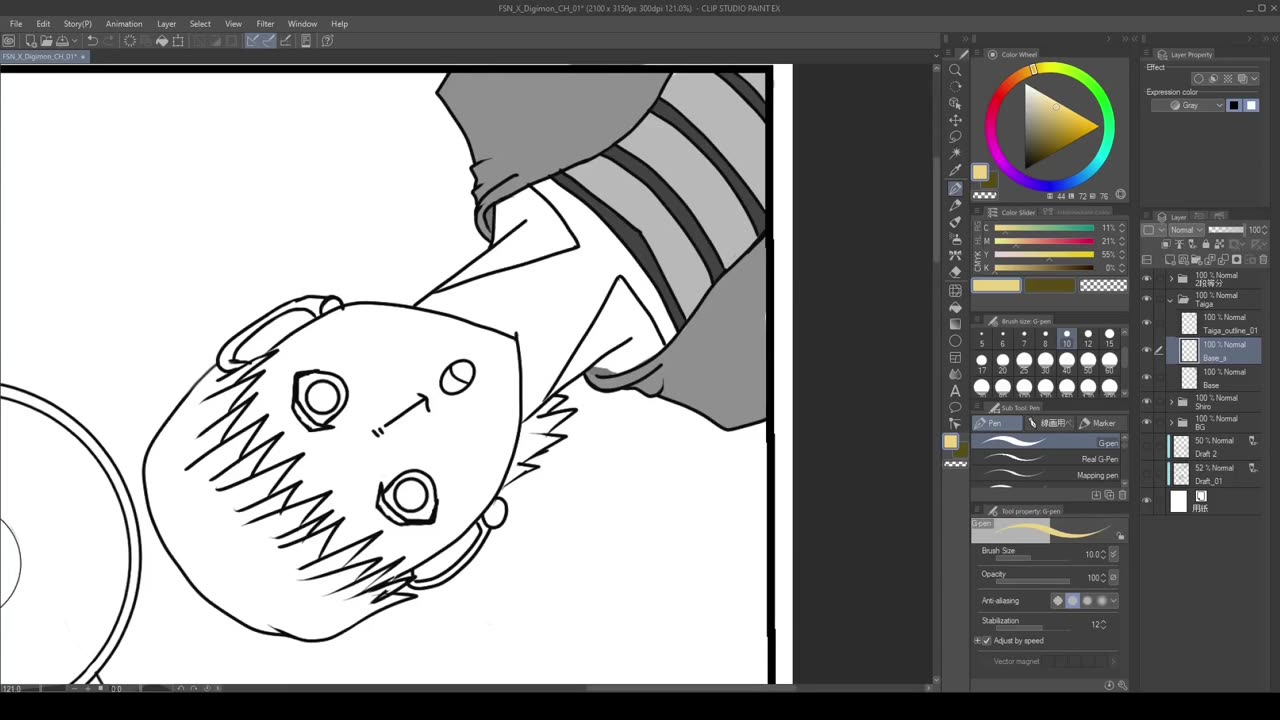Image resolution: width=1280 pixels, height=720 pixels.
Task: Select the Fill bucket tool
Action: click(955, 307)
